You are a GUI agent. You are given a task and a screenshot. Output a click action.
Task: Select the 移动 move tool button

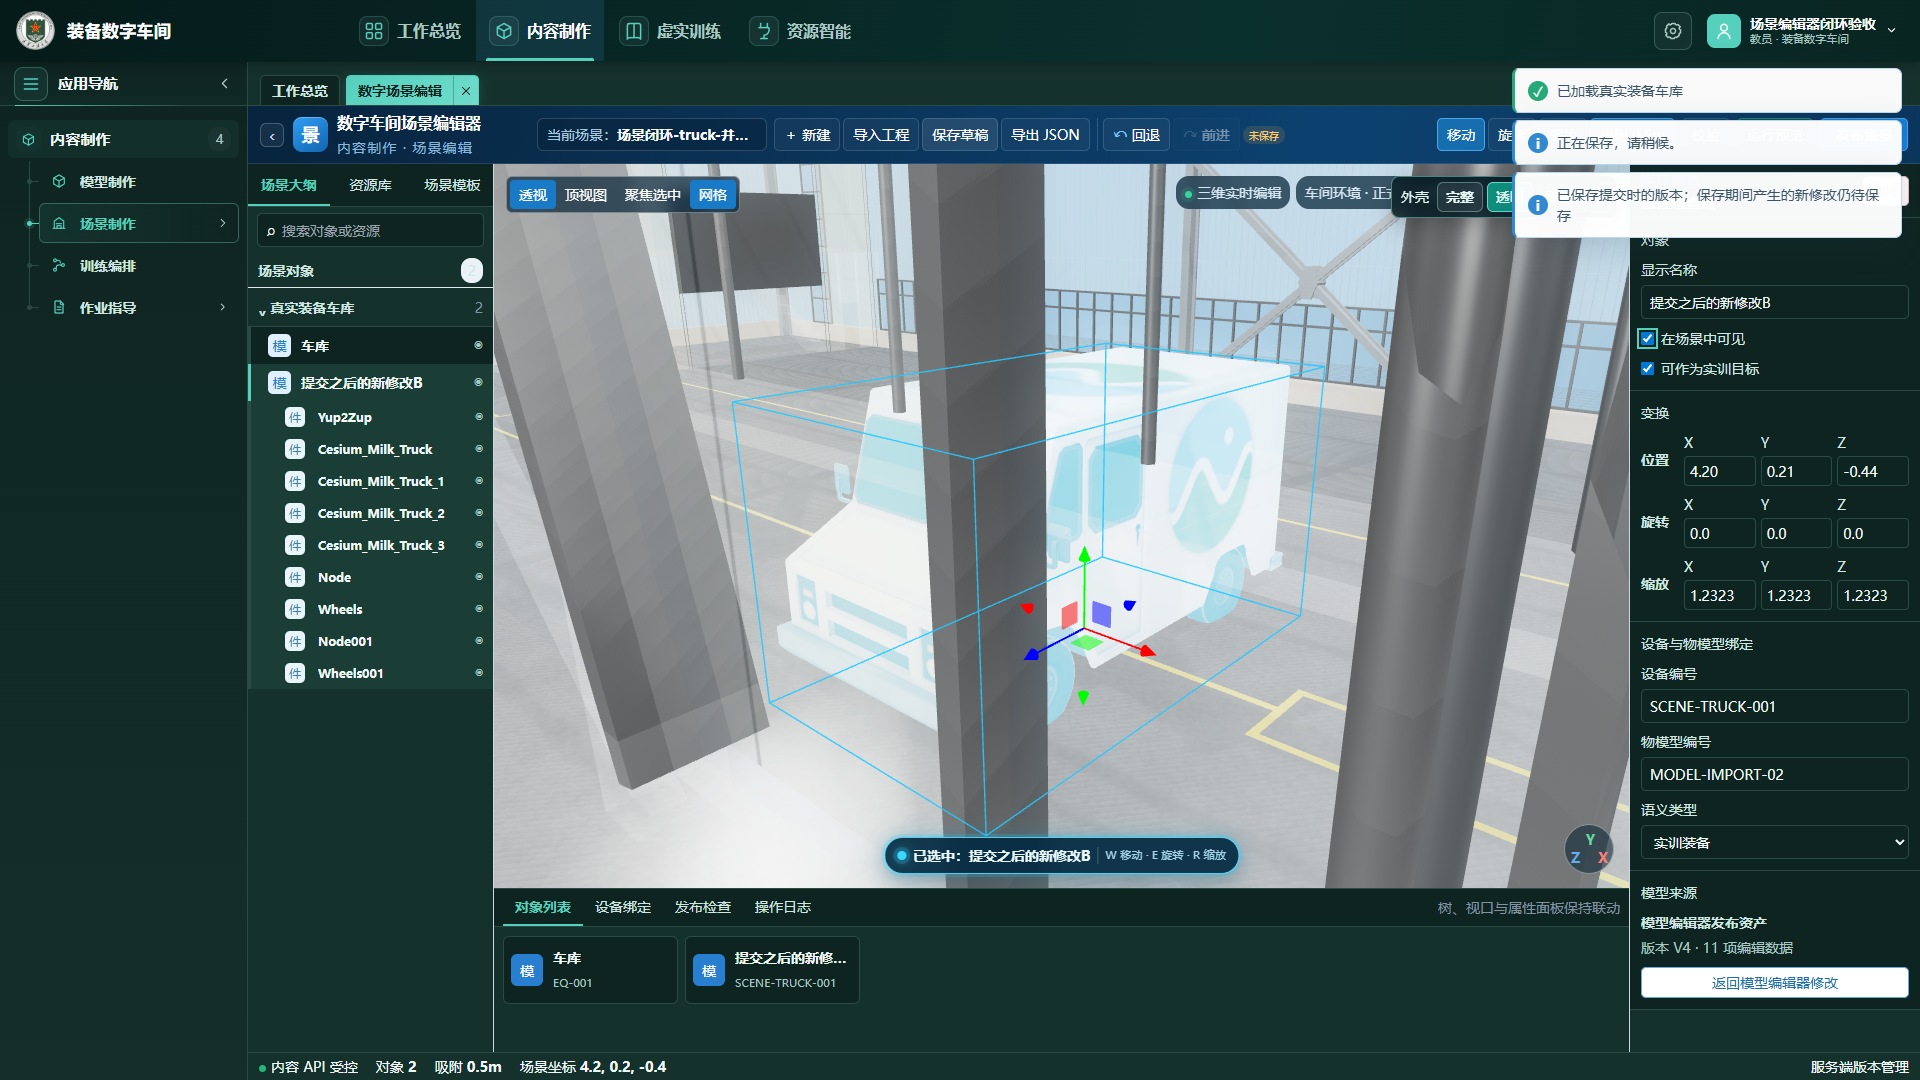tap(1461, 135)
